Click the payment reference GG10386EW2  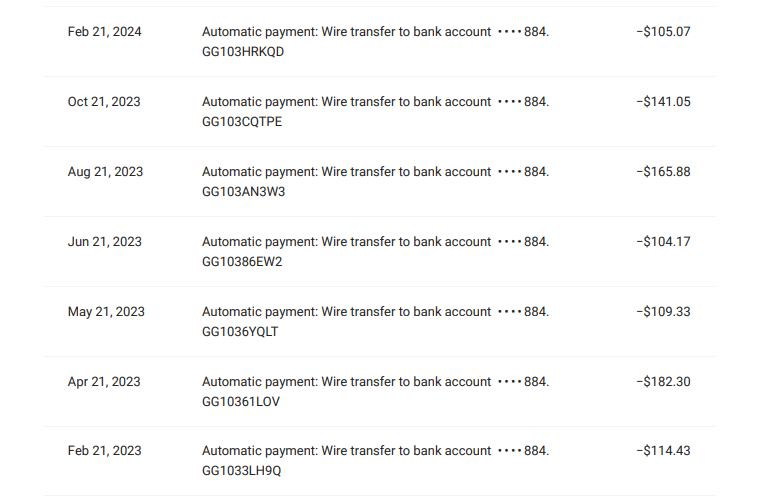pos(242,262)
